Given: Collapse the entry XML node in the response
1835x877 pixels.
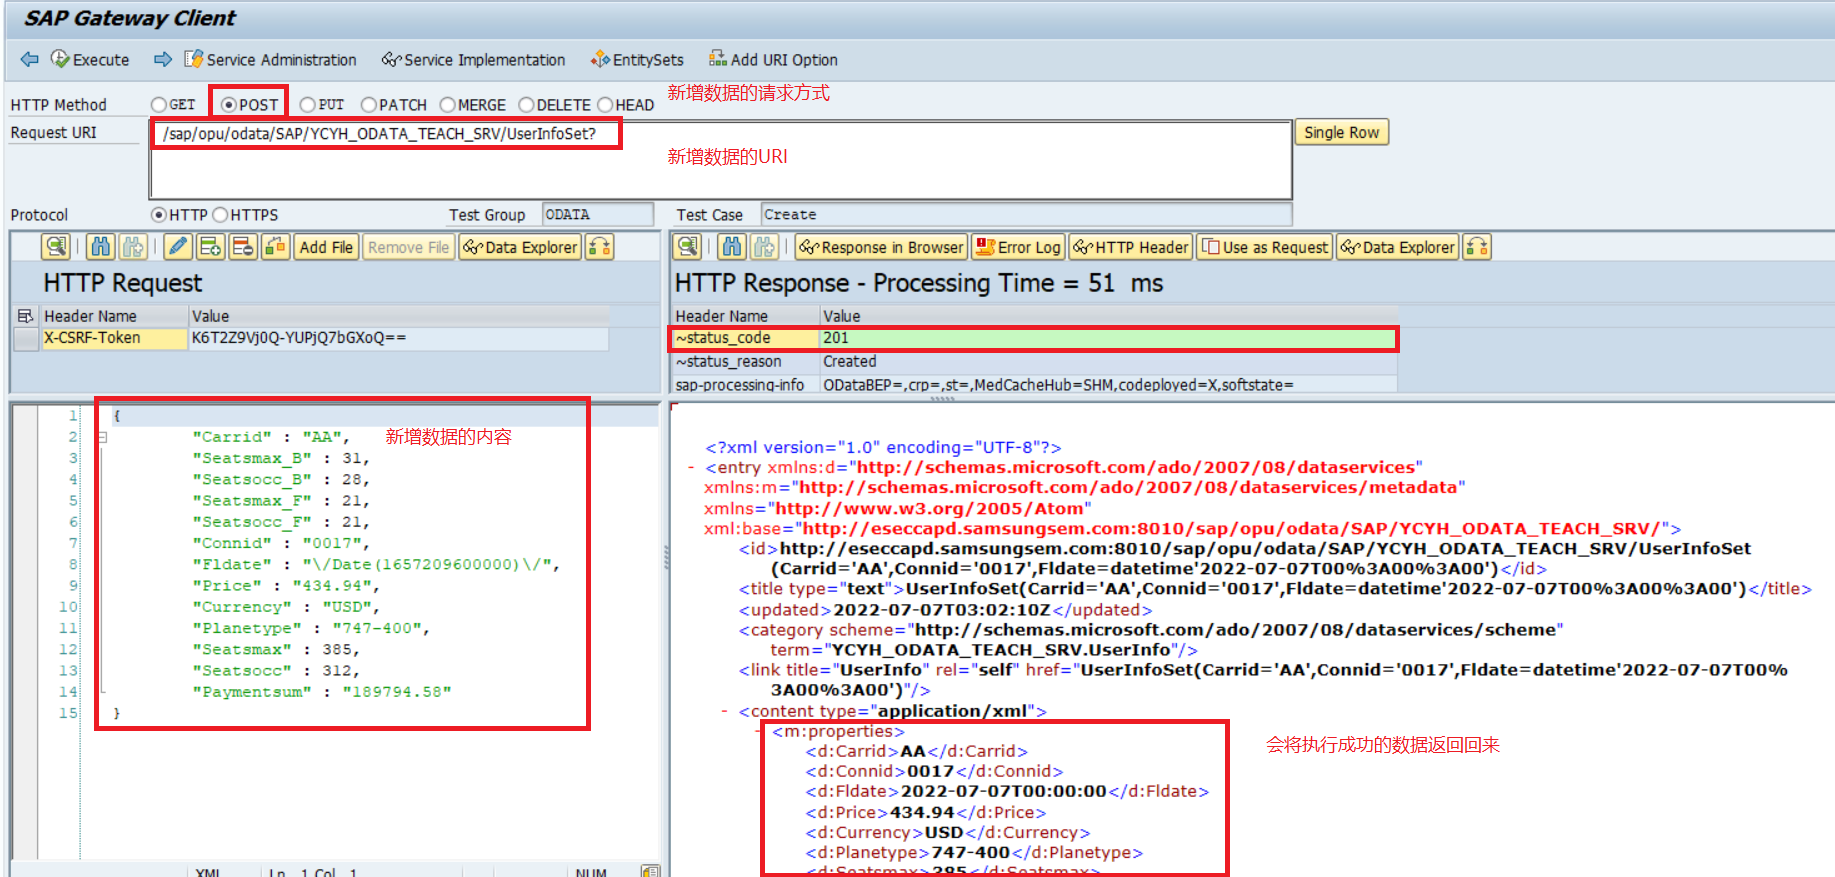Looking at the screenshot, I should [691, 468].
